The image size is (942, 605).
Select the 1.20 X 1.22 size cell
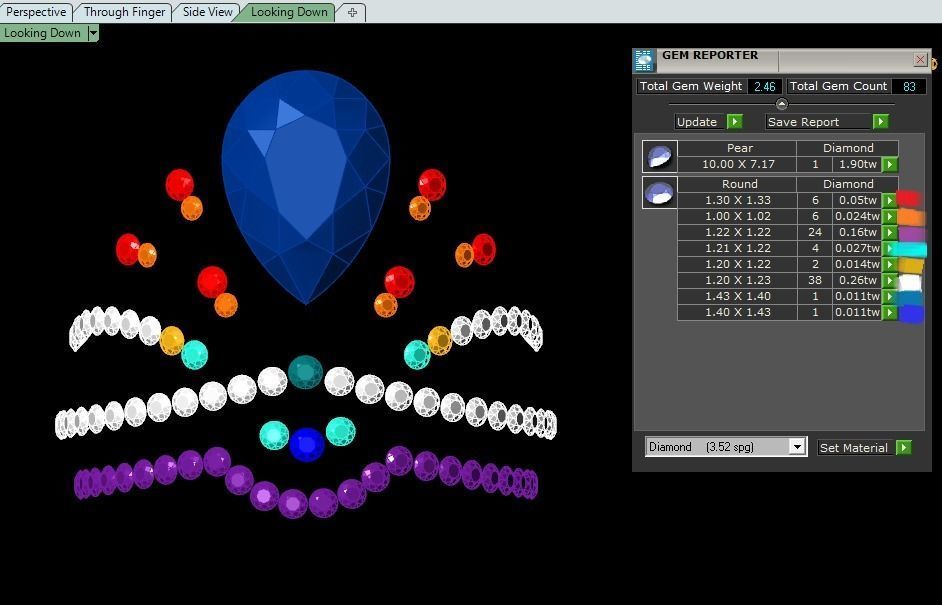738,264
